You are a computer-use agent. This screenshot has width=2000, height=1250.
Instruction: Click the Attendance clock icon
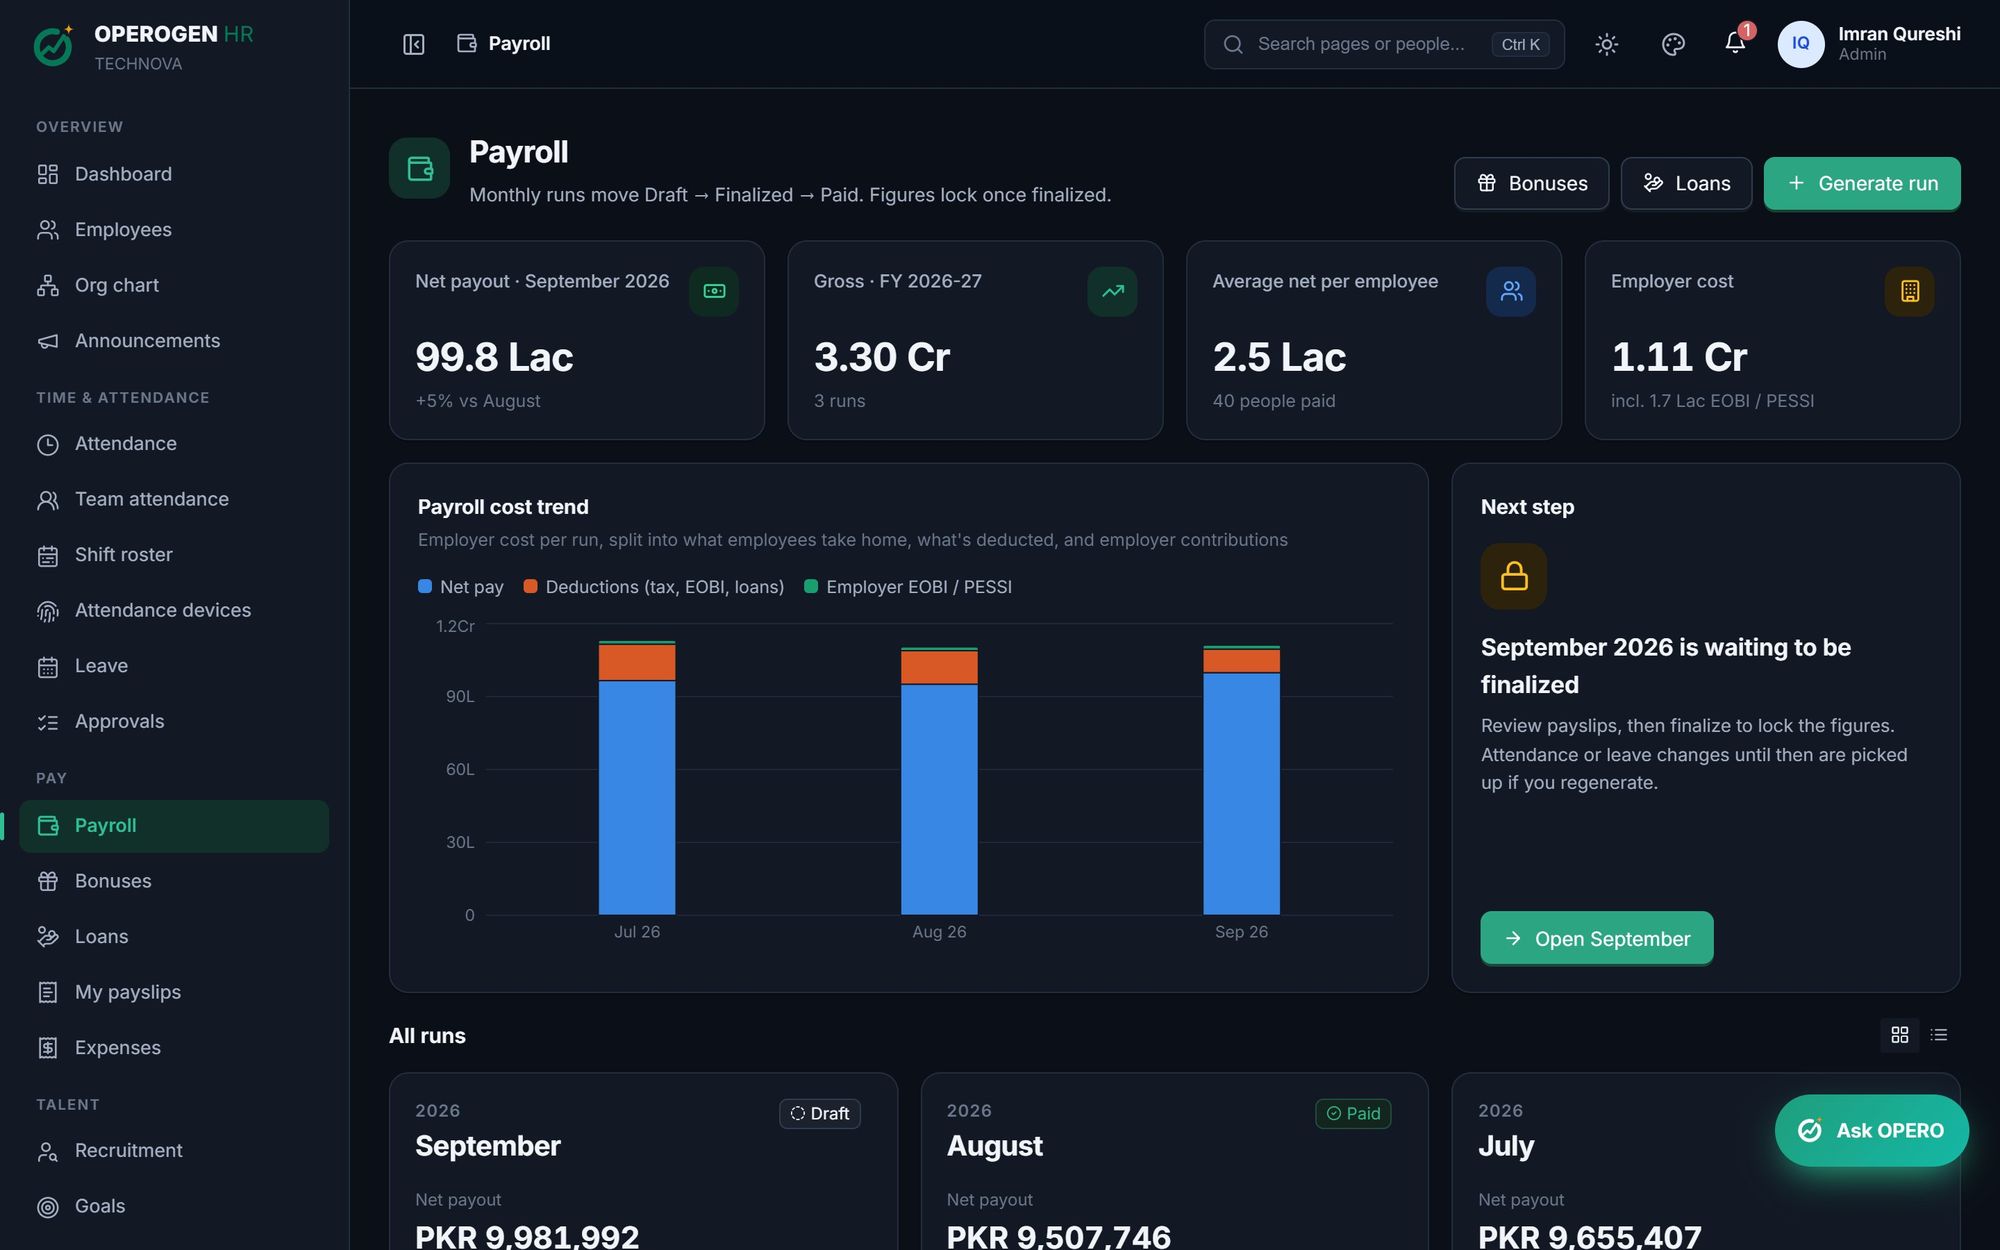tap(47, 445)
